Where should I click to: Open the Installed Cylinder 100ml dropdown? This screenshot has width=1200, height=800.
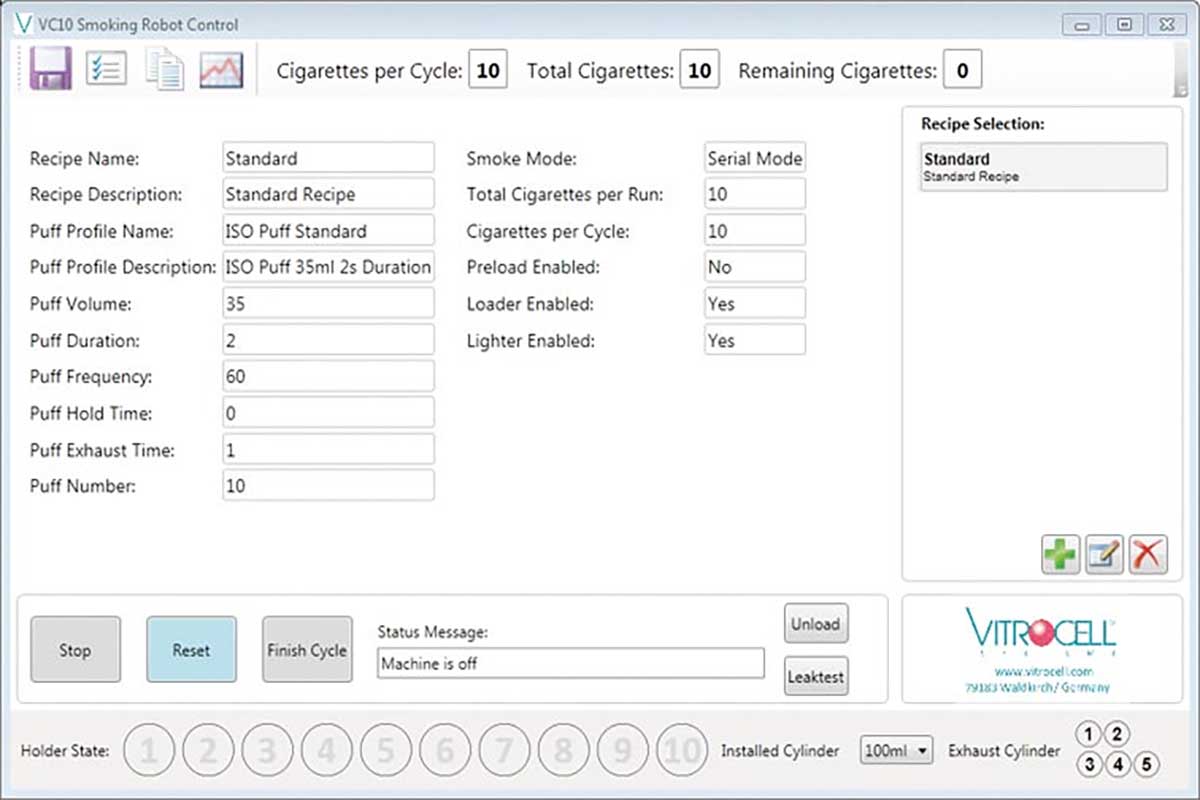(x=896, y=750)
